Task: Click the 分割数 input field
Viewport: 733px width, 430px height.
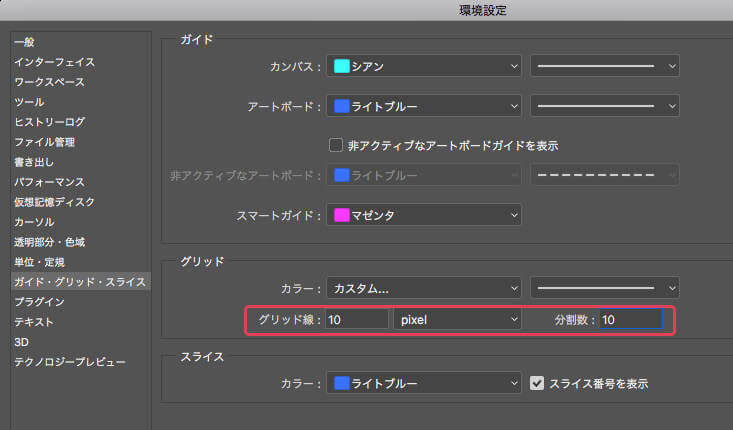Action: (x=631, y=320)
